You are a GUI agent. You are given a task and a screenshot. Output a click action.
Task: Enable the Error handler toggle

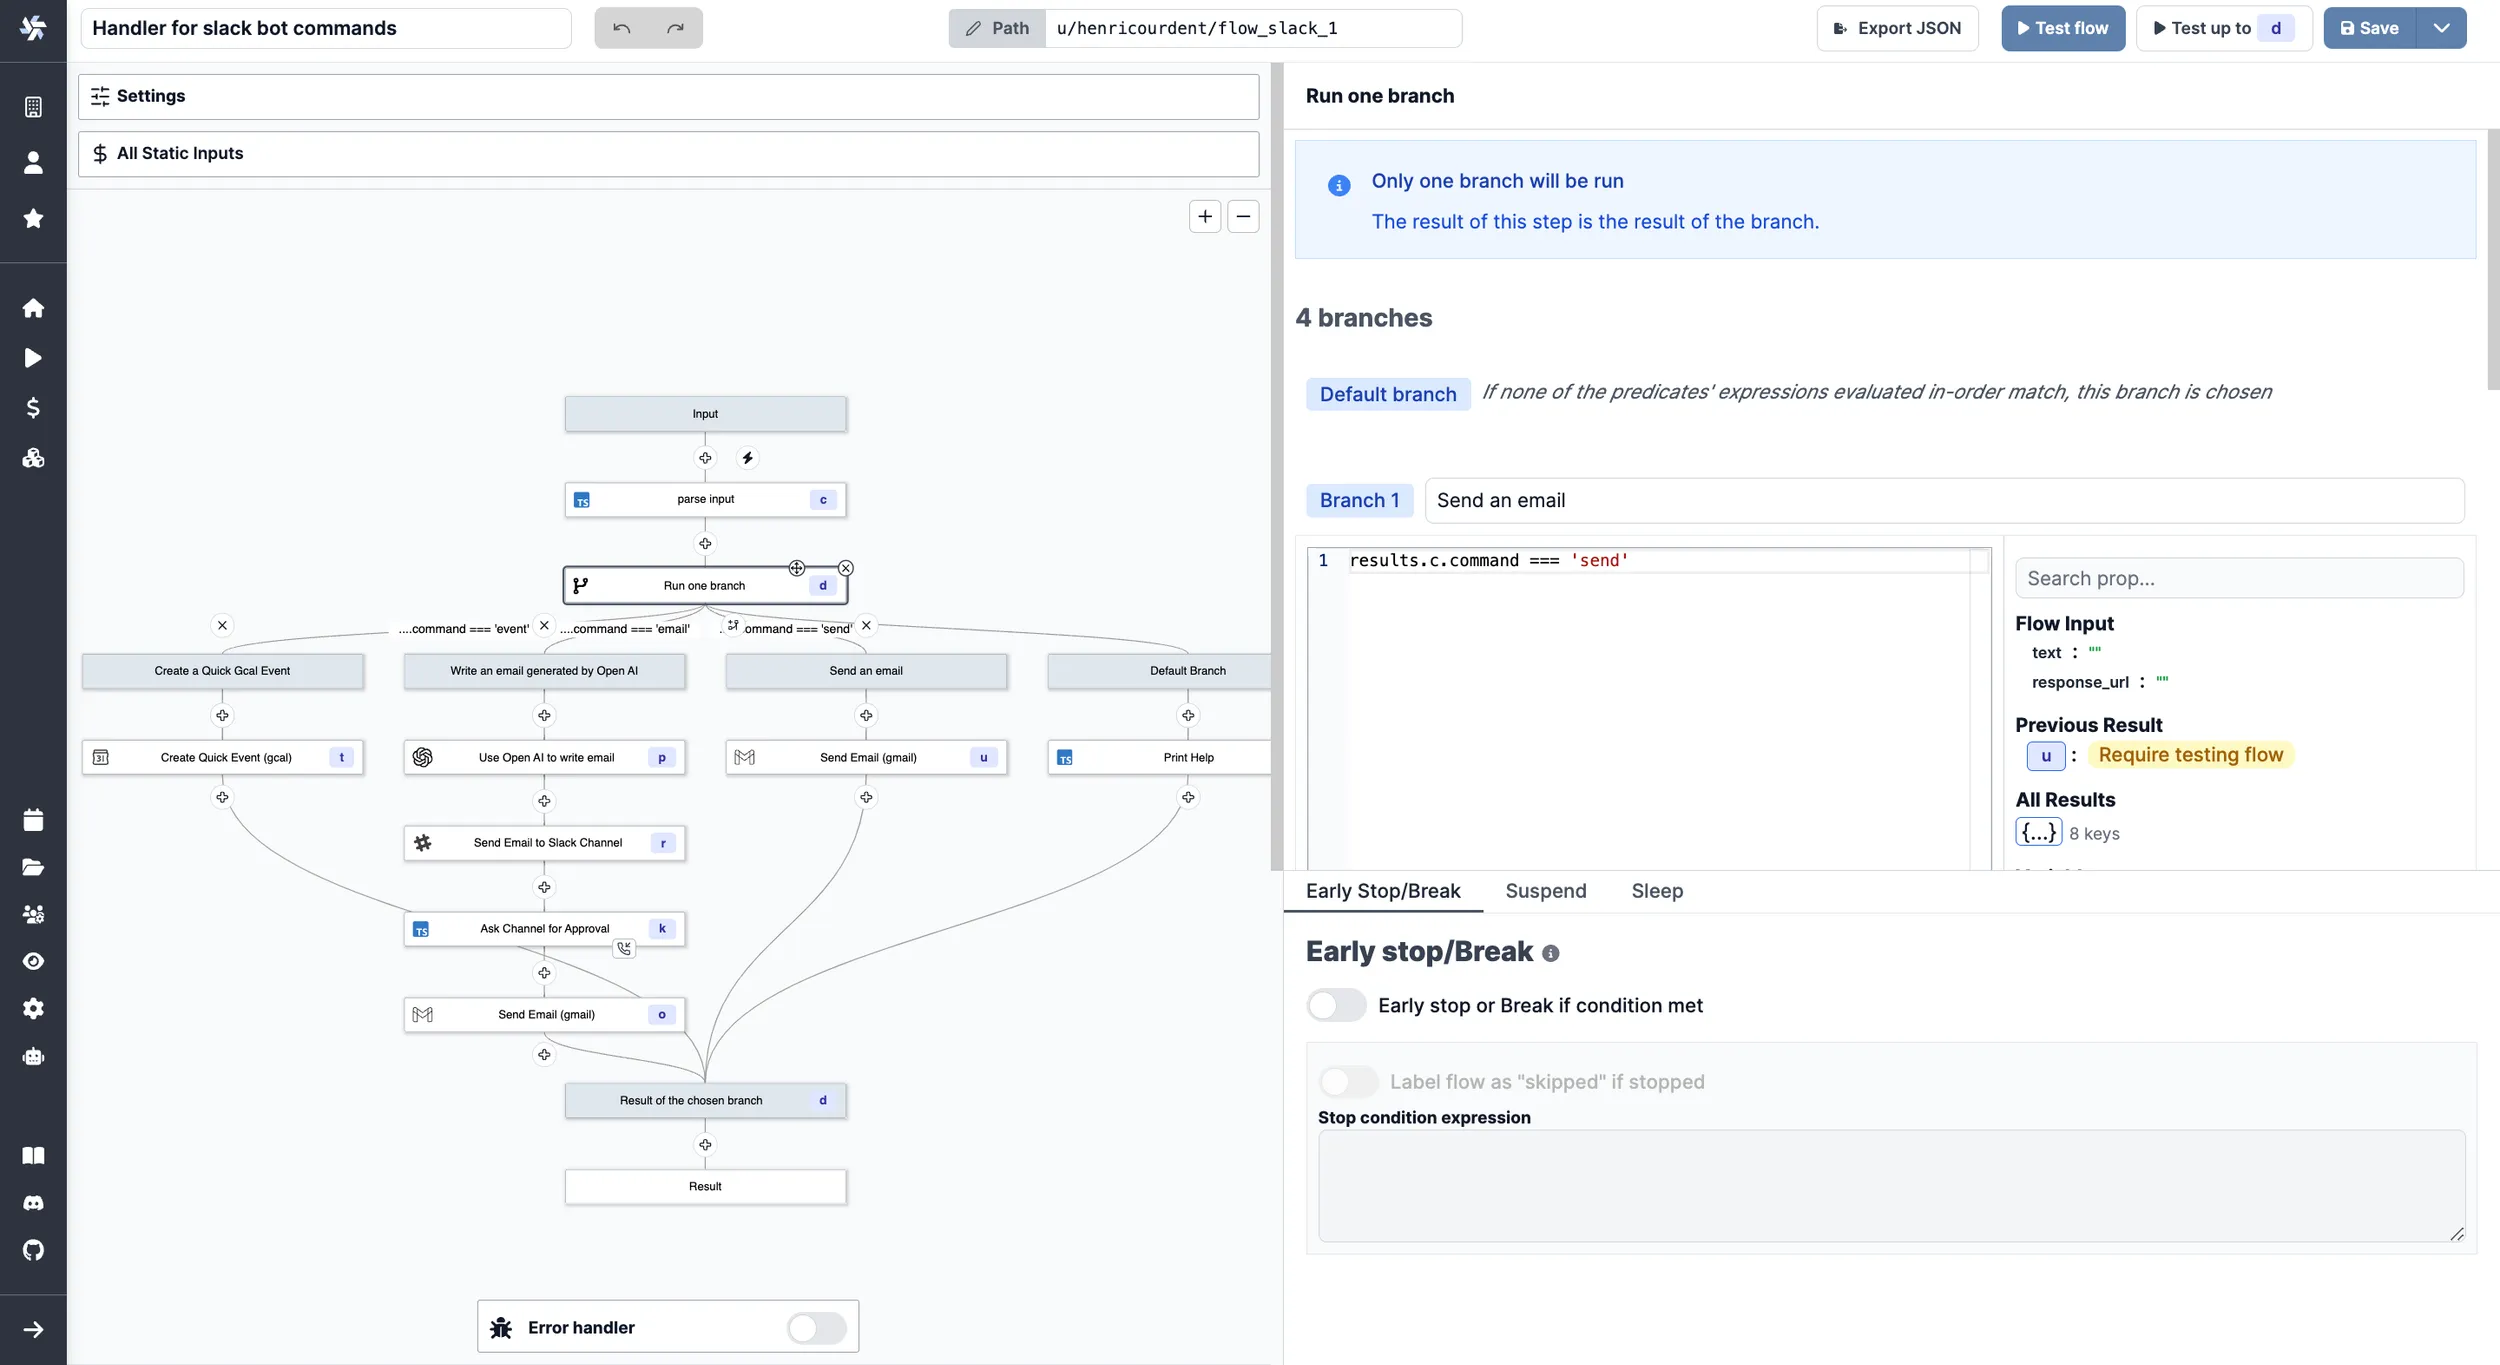[816, 1328]
